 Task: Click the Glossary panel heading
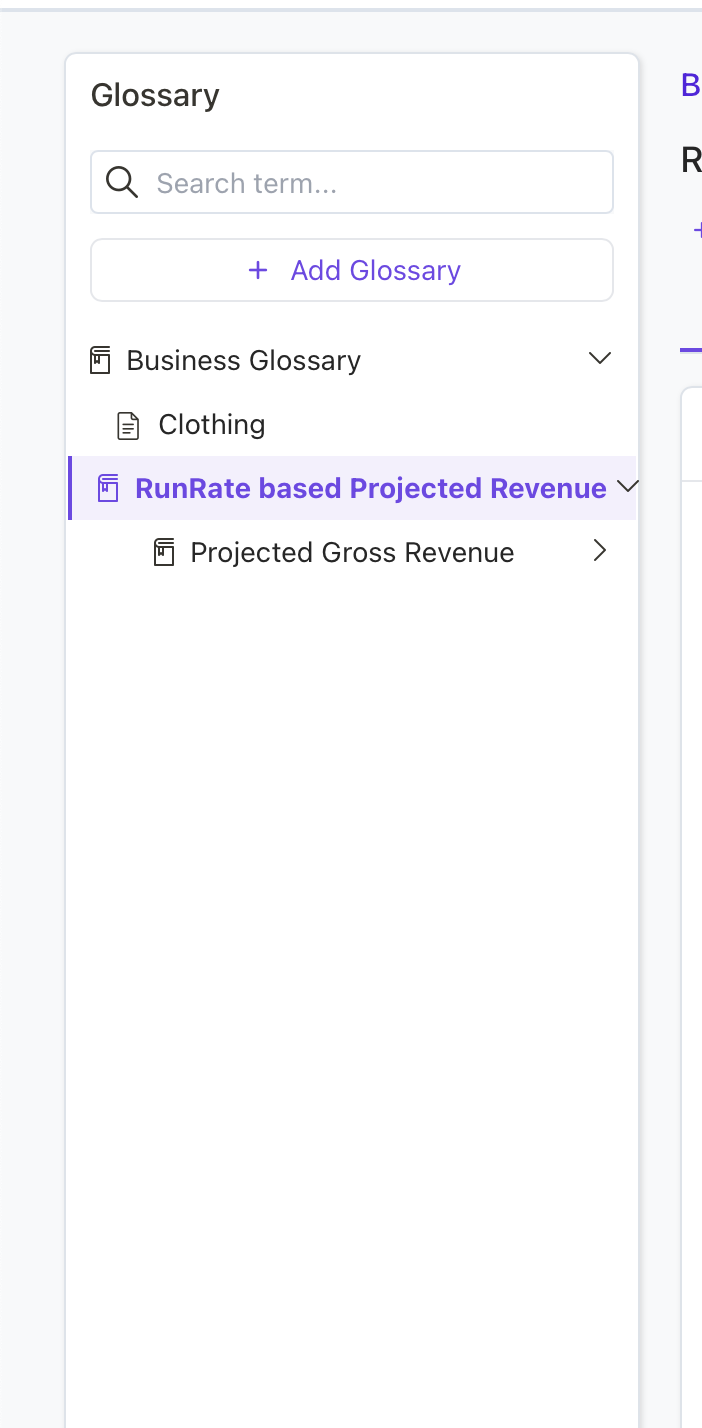point(155,96)
